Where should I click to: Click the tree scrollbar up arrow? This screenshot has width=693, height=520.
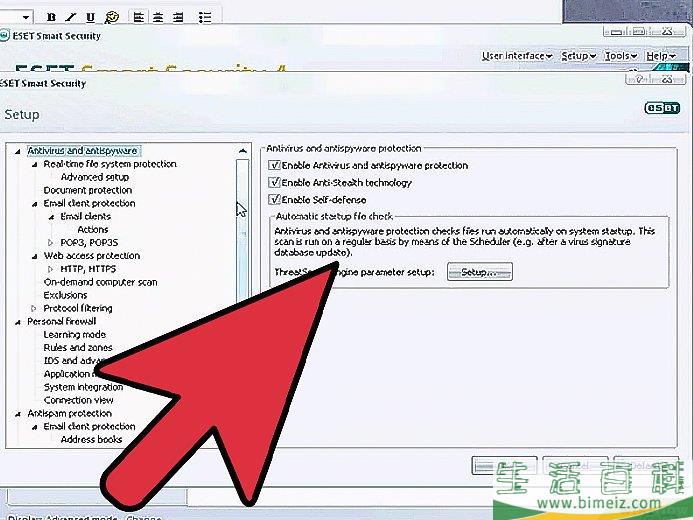pyautogui.click(x=243, y=152)
